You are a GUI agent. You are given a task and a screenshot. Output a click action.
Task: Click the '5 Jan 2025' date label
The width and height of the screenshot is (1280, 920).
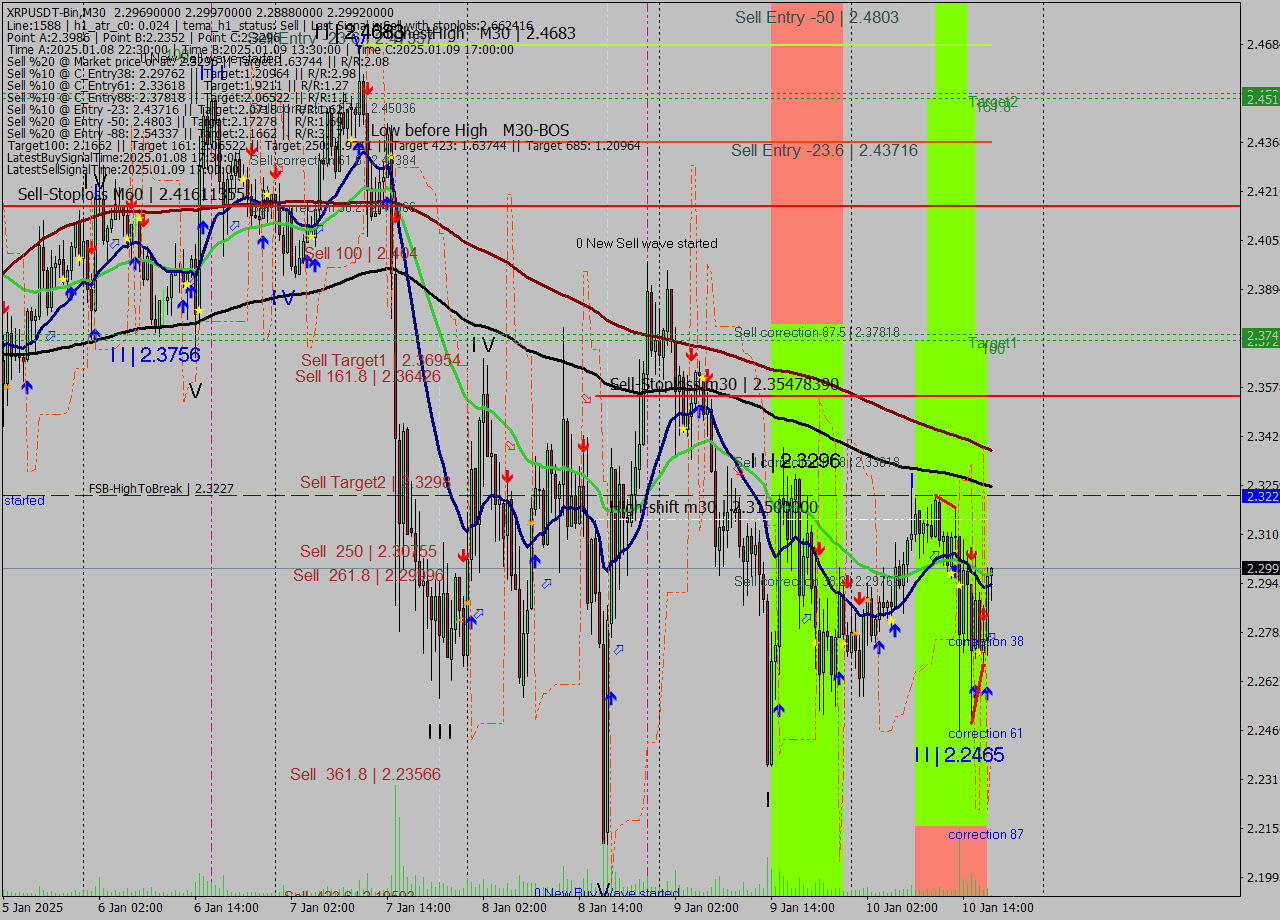click(33, 907)
